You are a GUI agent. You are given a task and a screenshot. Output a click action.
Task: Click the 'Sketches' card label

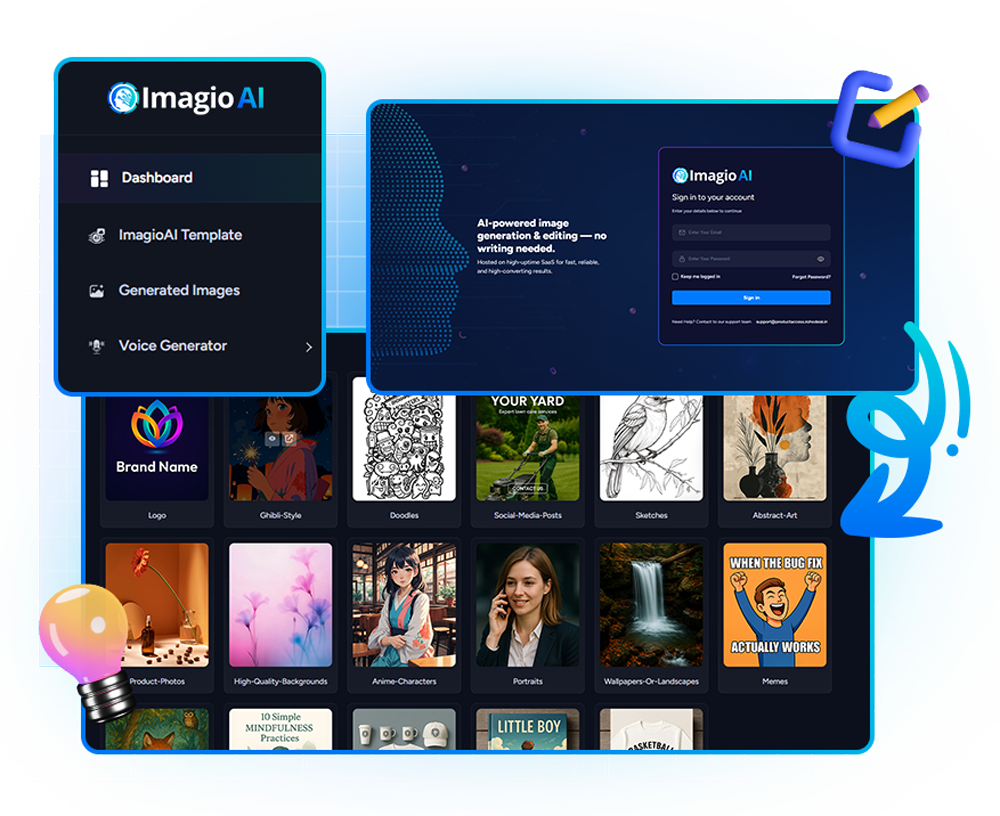(651, 516)
